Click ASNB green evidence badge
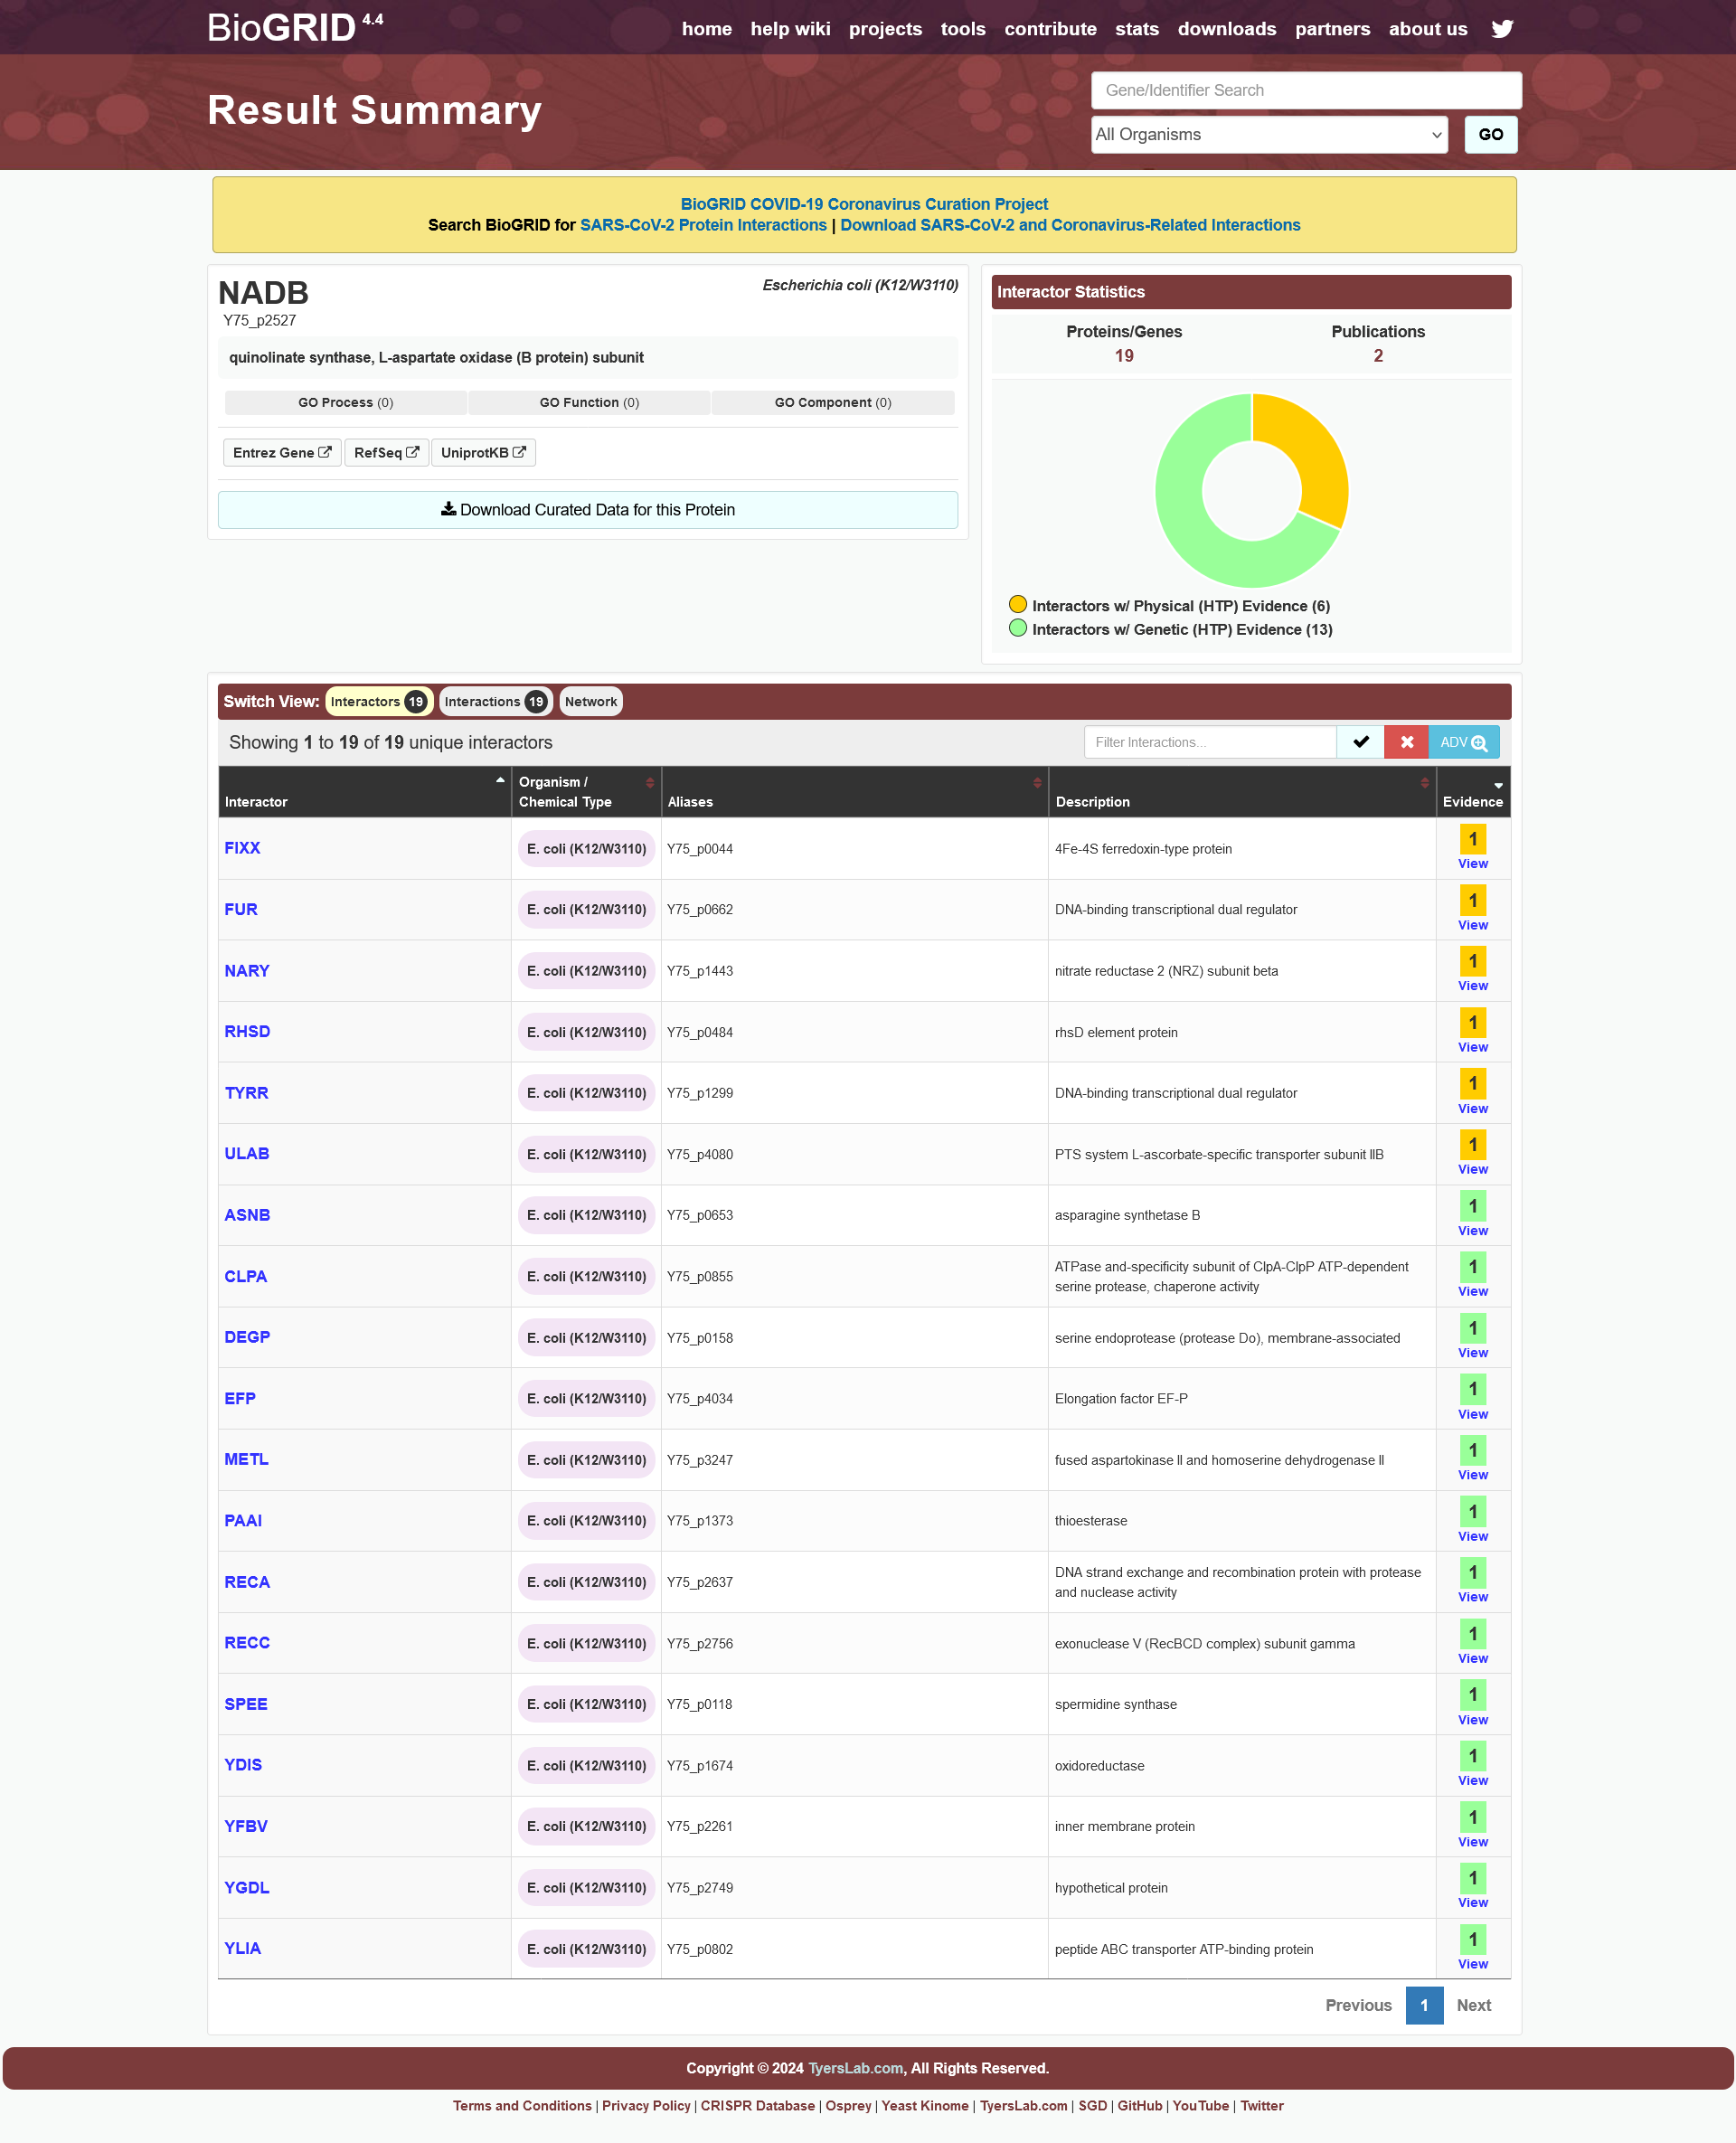 coord(1472,1206)
